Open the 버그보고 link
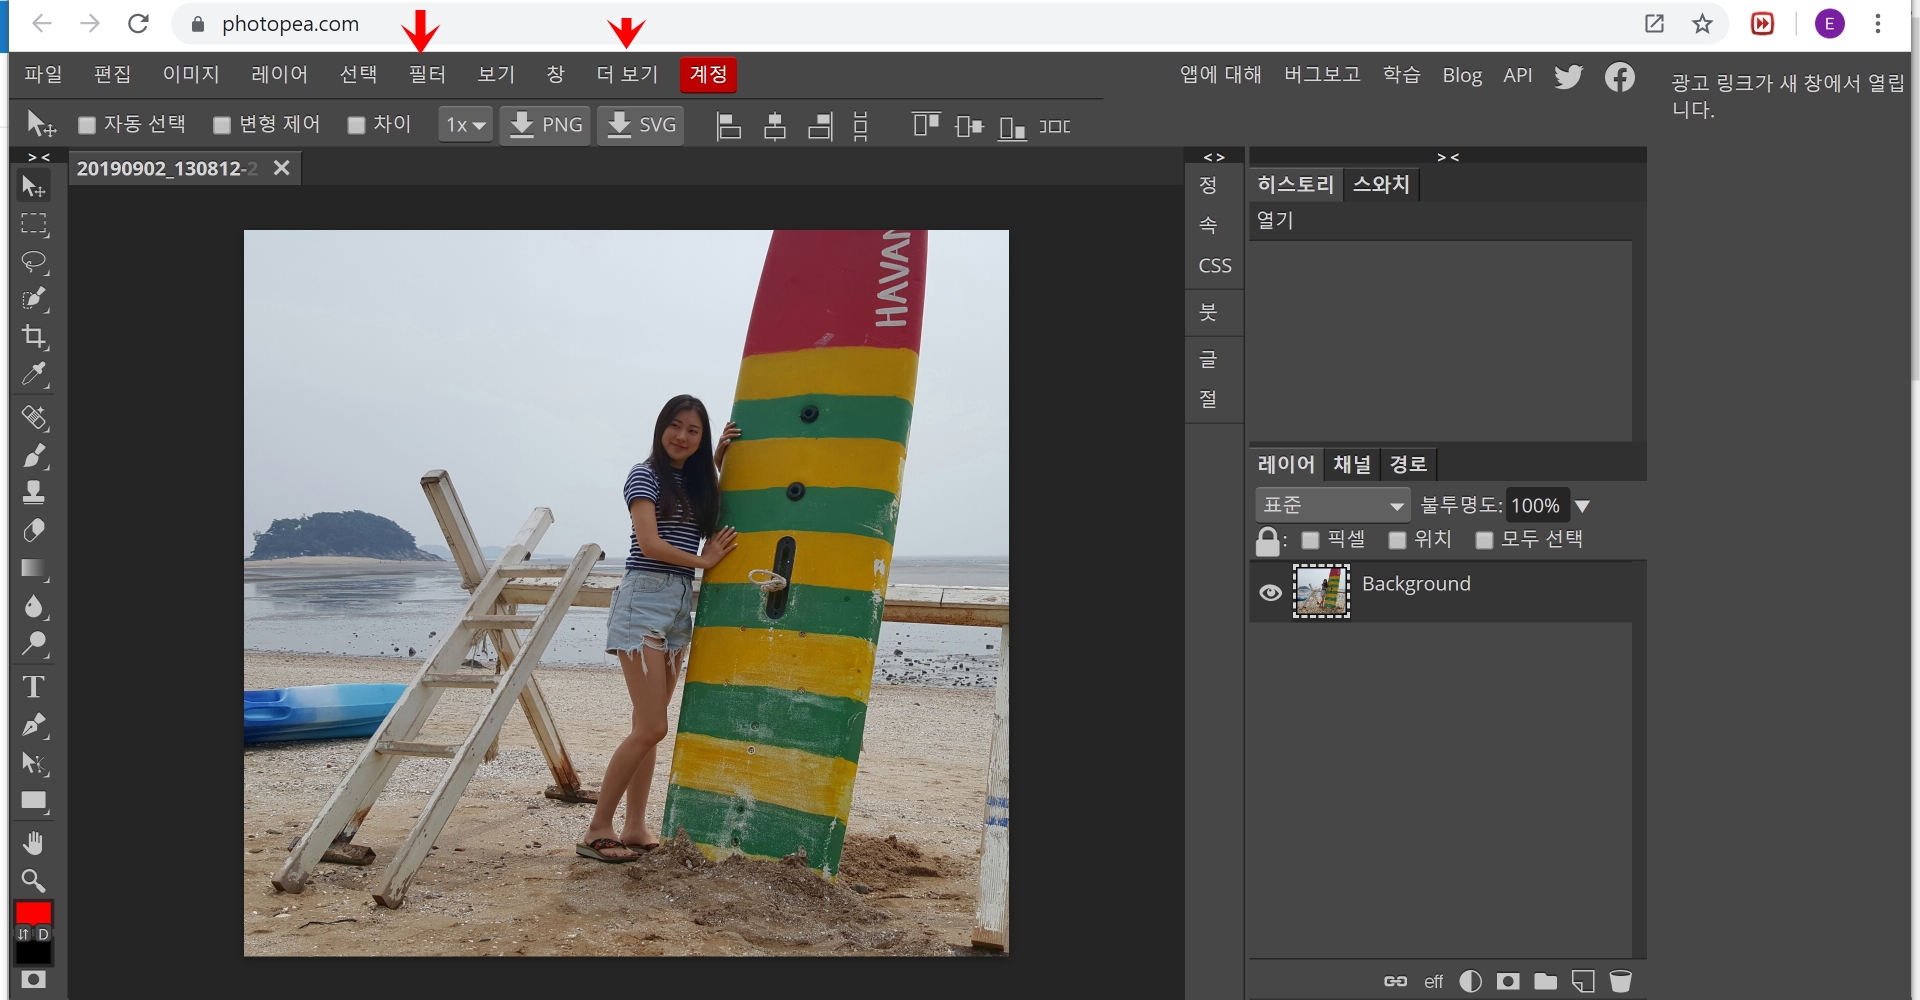 (1322, 75)
